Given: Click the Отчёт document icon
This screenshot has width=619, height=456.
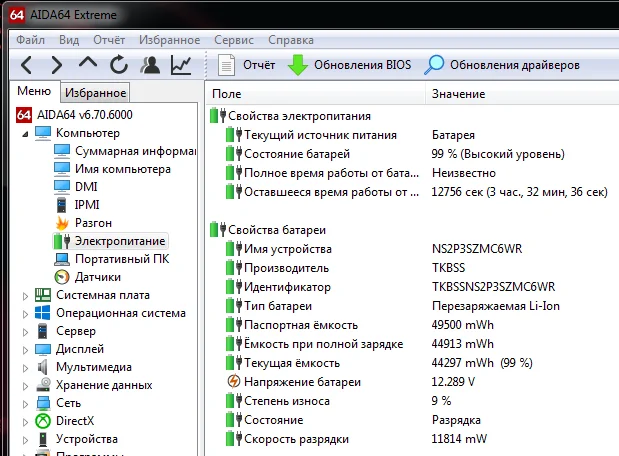Looking at the screenshot, I should click(x=226, y=65).
